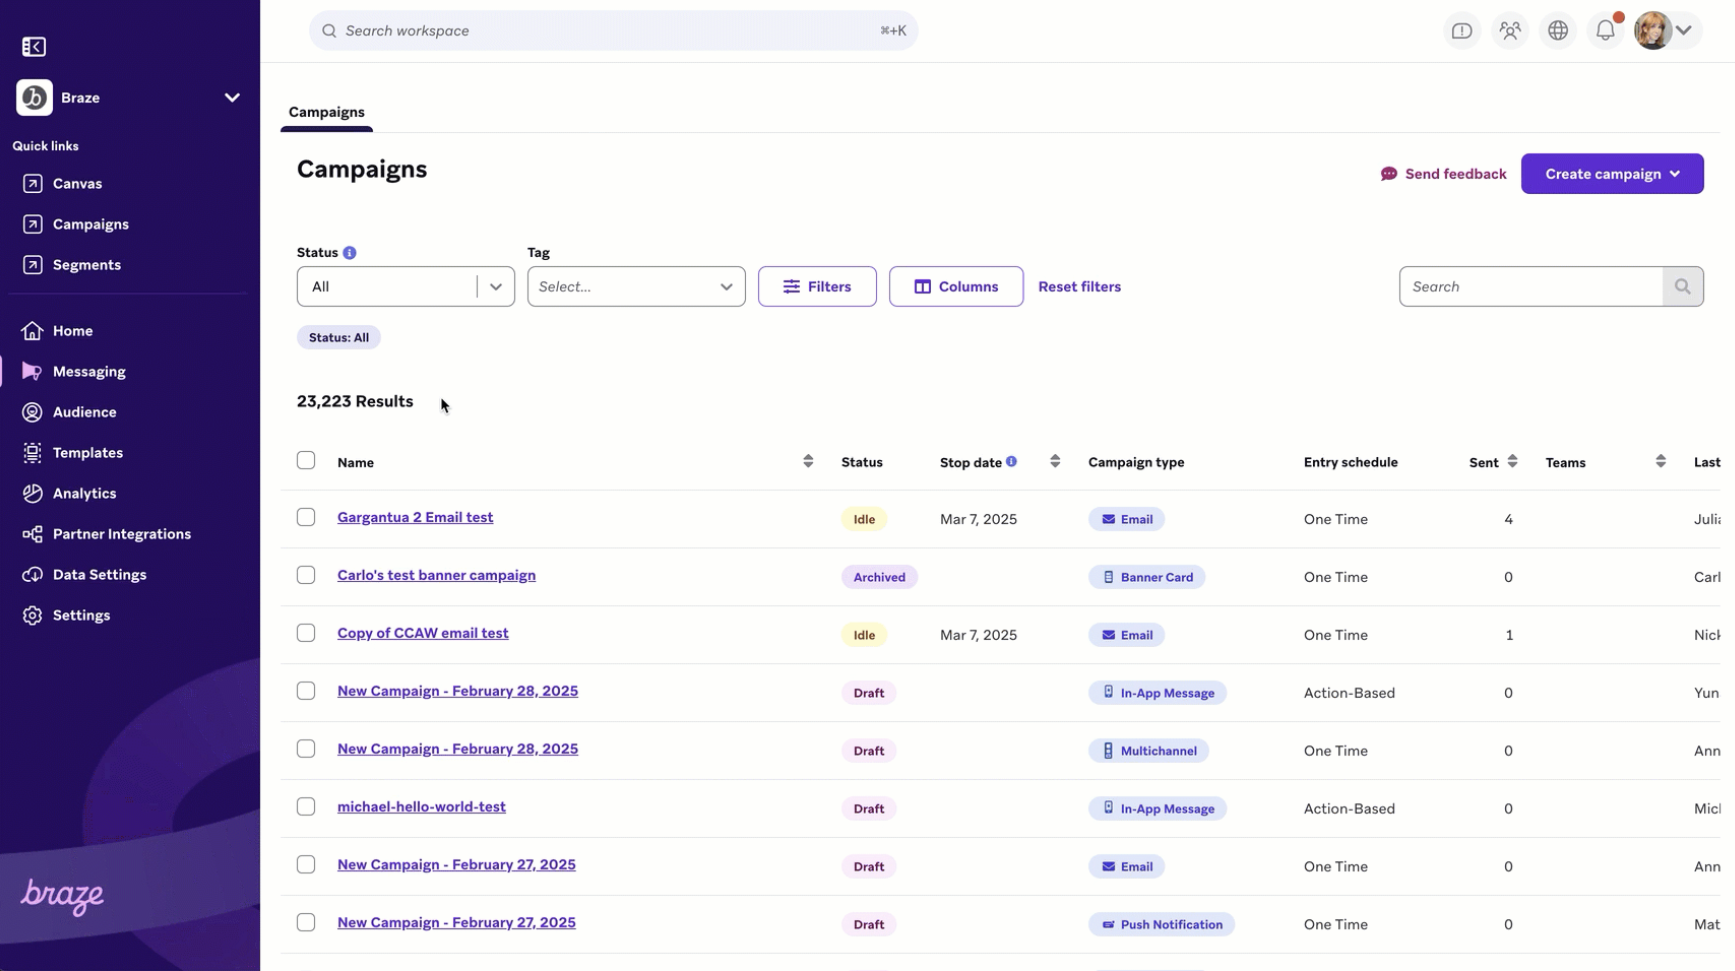1735x971 pixels.
Task: Select the Gargantua 2 Email test checkbox
Action: pyautogui.click(x=306, y=518)
